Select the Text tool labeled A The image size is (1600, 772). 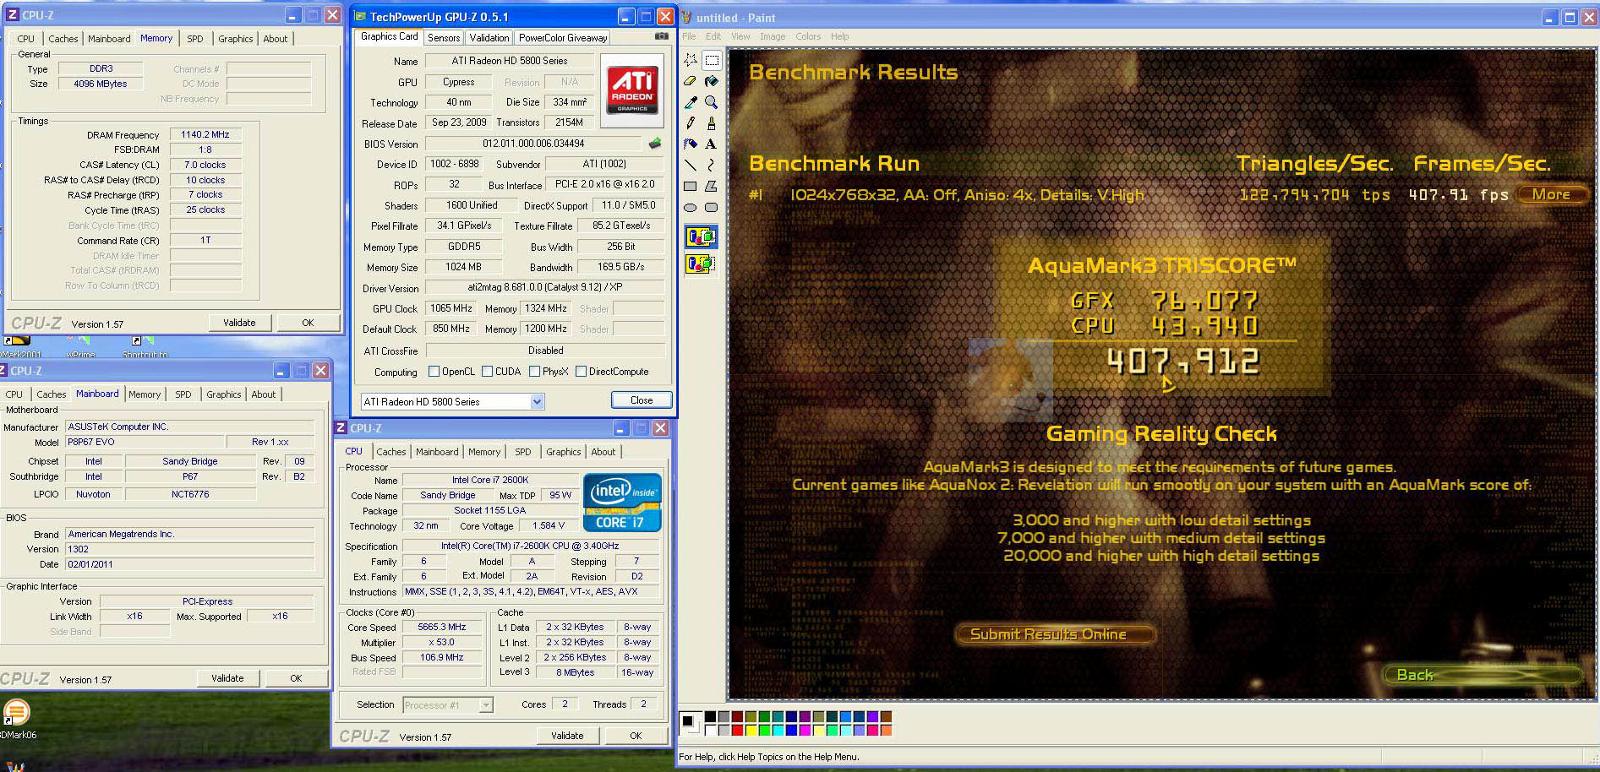click(x=711, y=144)
